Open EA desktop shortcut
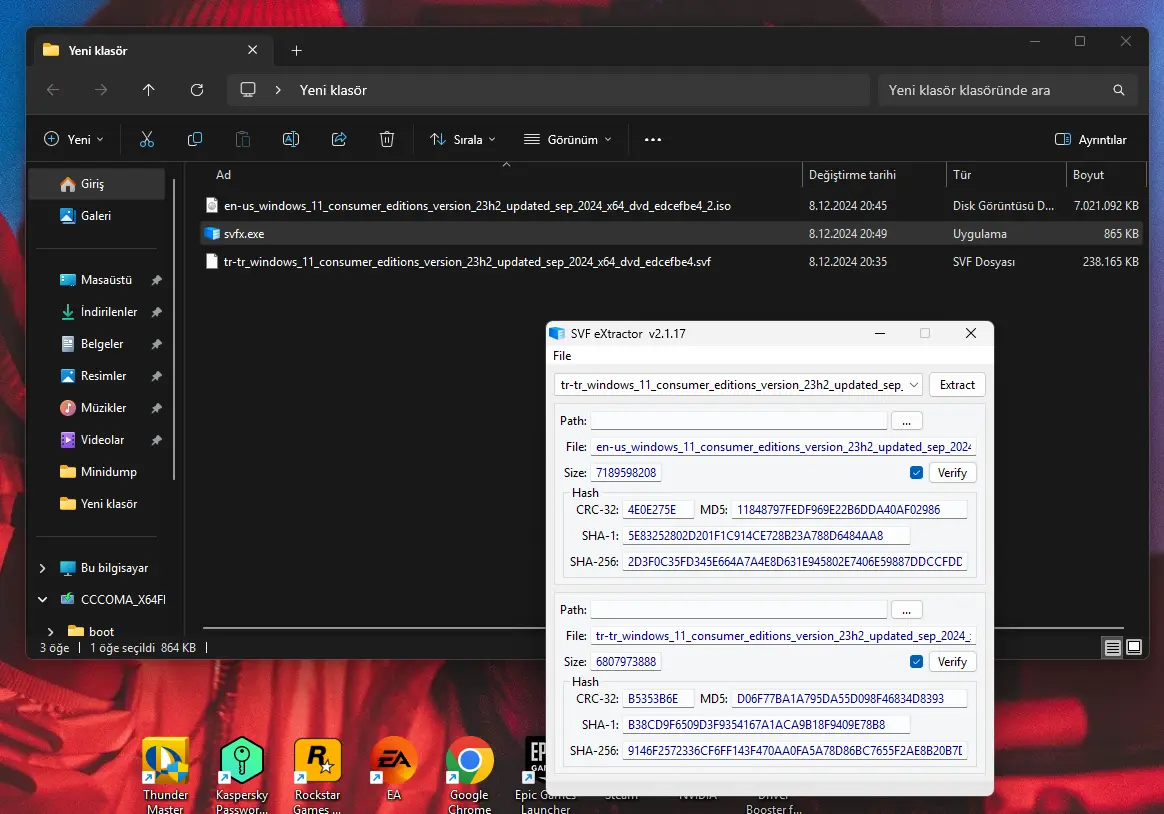 pyautogui.click(x=393, y=769)
